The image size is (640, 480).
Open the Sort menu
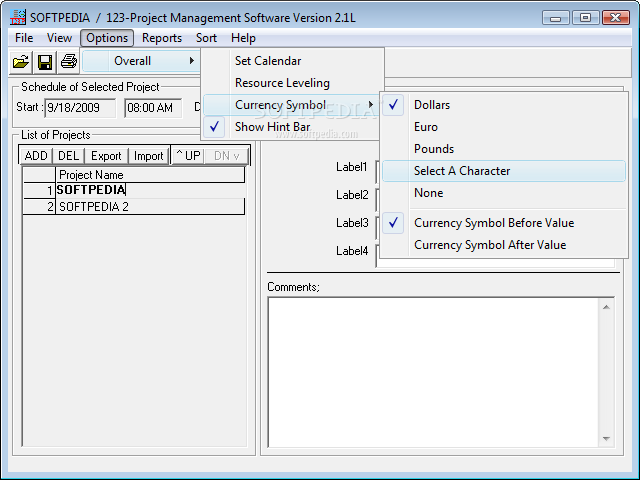(x=206, y=38)
